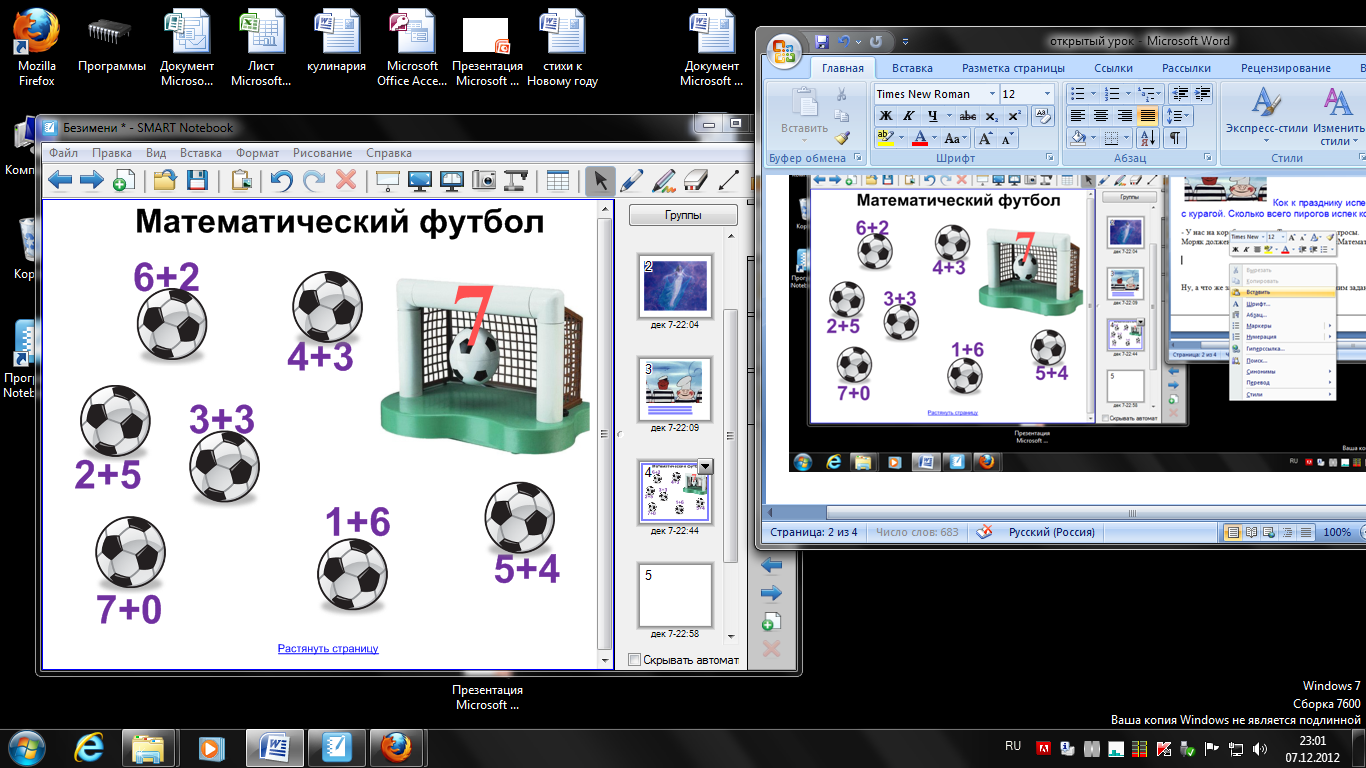Click the shading fill color button in Word

click(x=1077, y=138)
